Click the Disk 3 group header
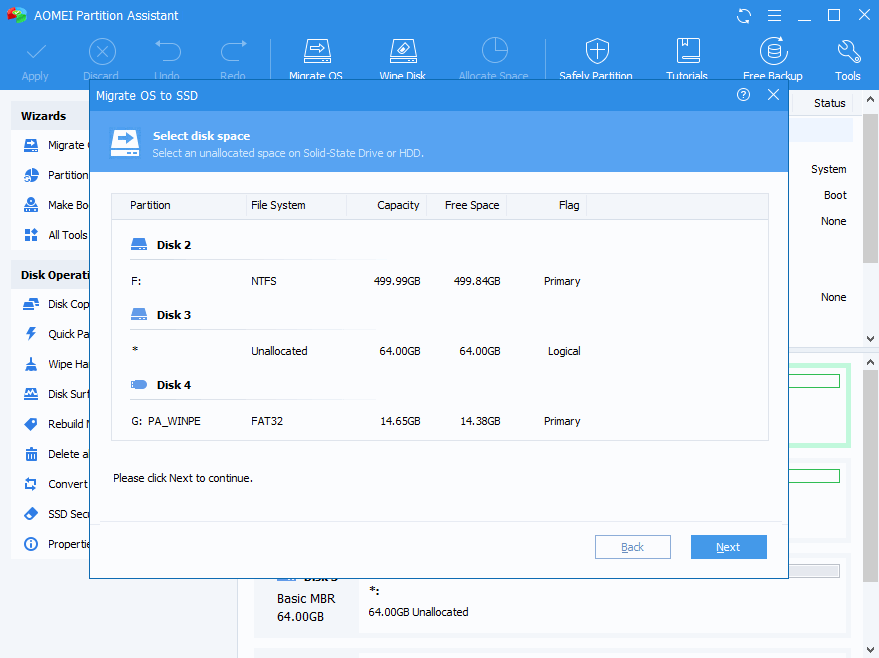Viewport: 879px width, 658px height. (x=161, y=315)
